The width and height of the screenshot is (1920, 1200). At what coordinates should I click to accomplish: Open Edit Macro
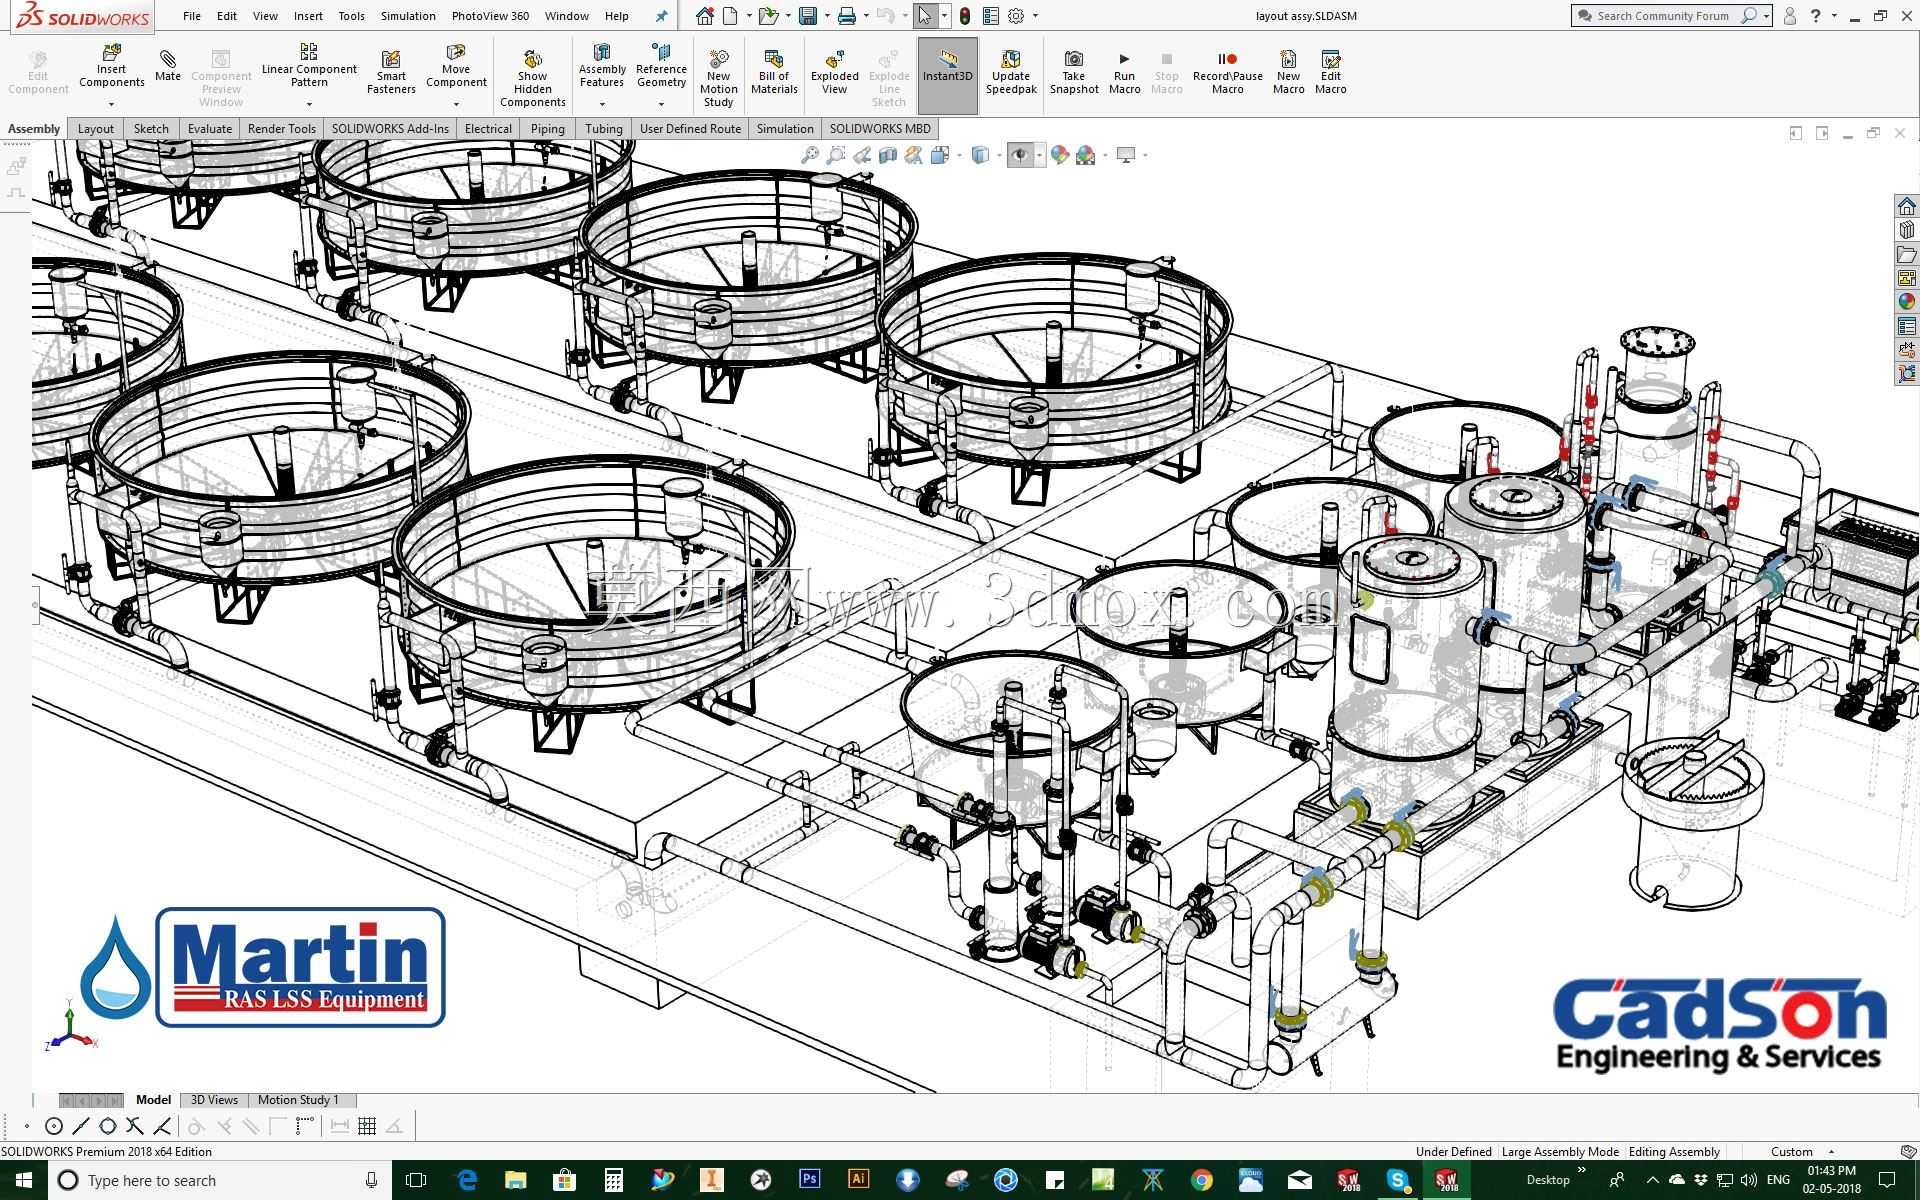1331,72
